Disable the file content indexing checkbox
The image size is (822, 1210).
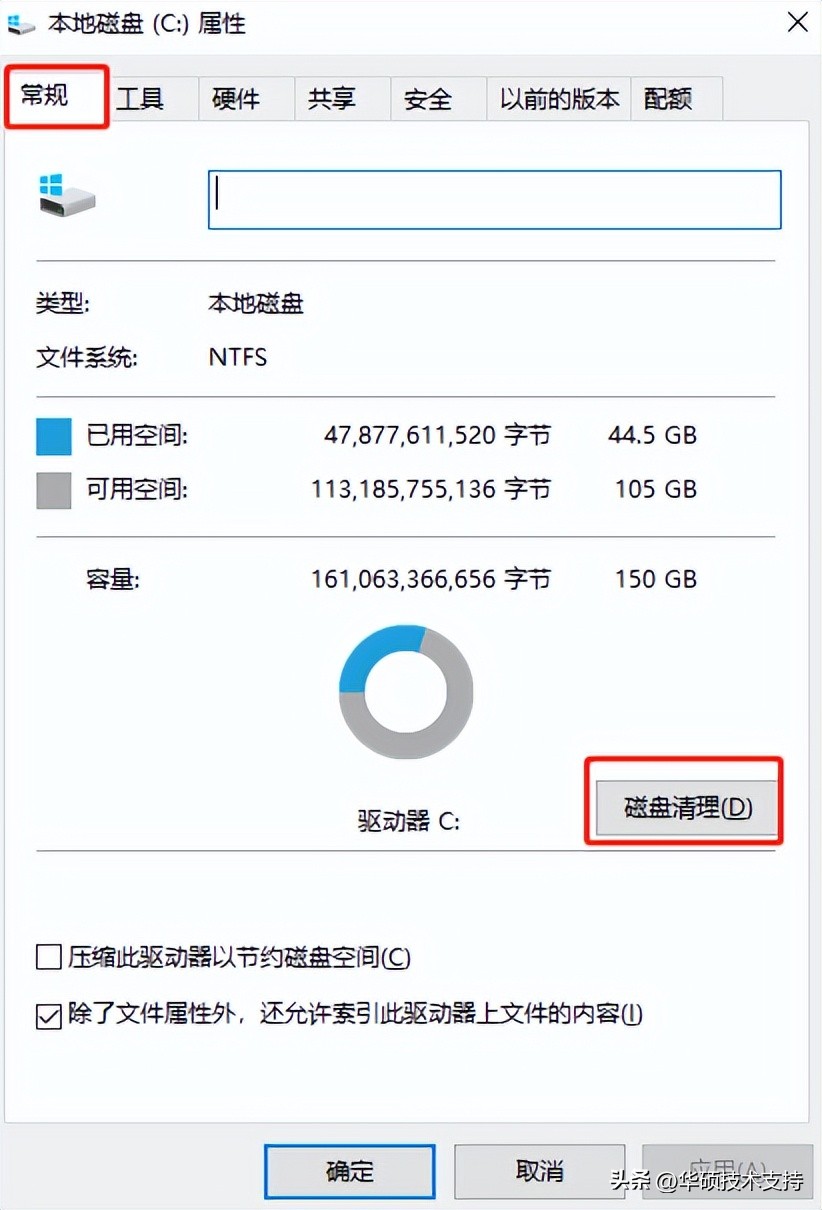(x=48, y=1014)
